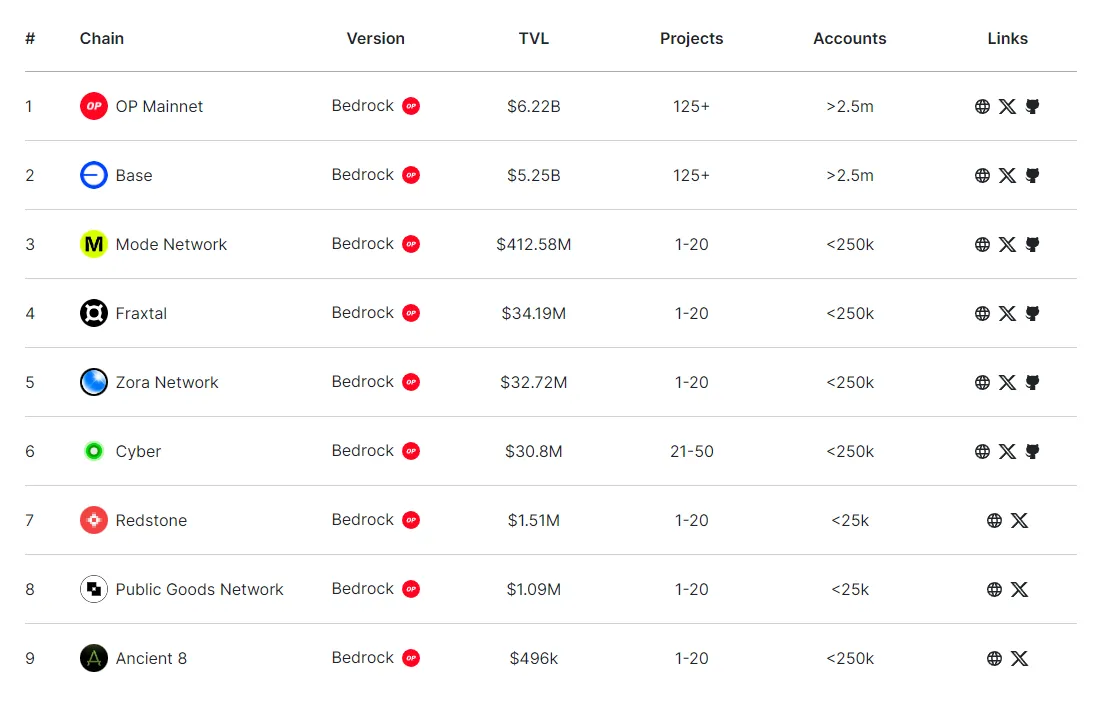Click OP badge beside Base's Bedrock version

coord(411,175)
